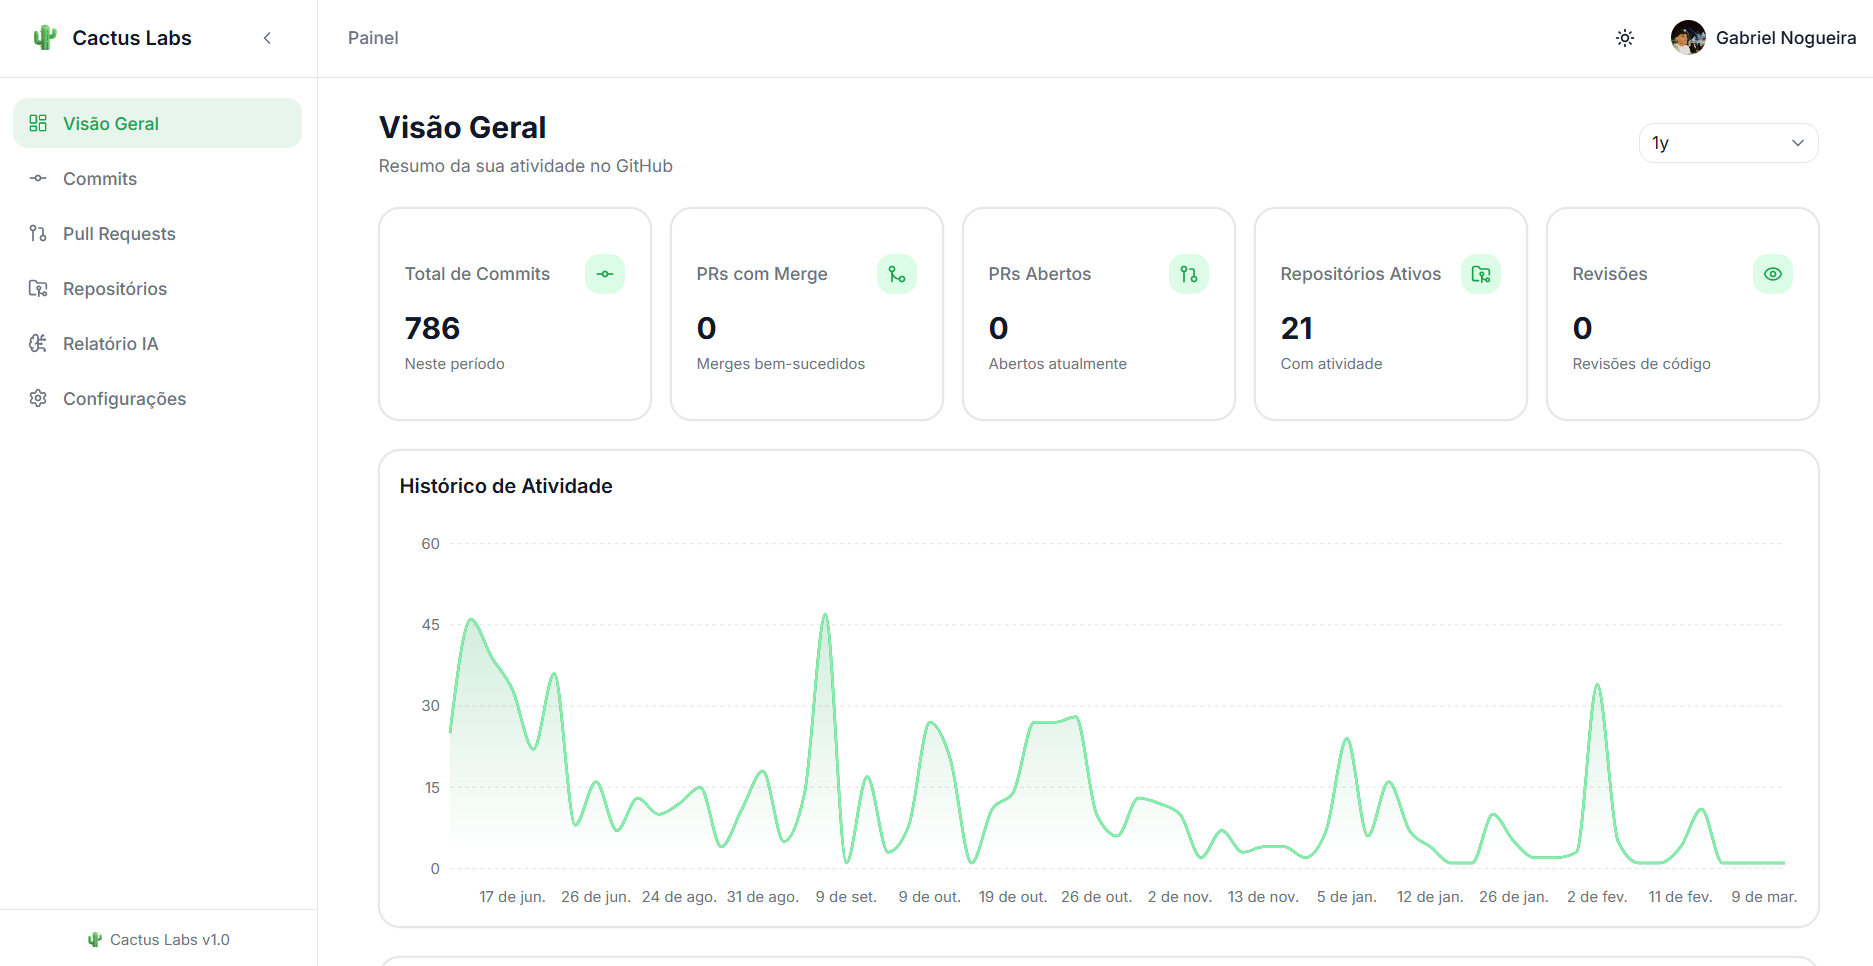Click the Gabriel Nogueira profile name
Image resolution: width=1873 pixels, height=966 pixels.
1786,37
